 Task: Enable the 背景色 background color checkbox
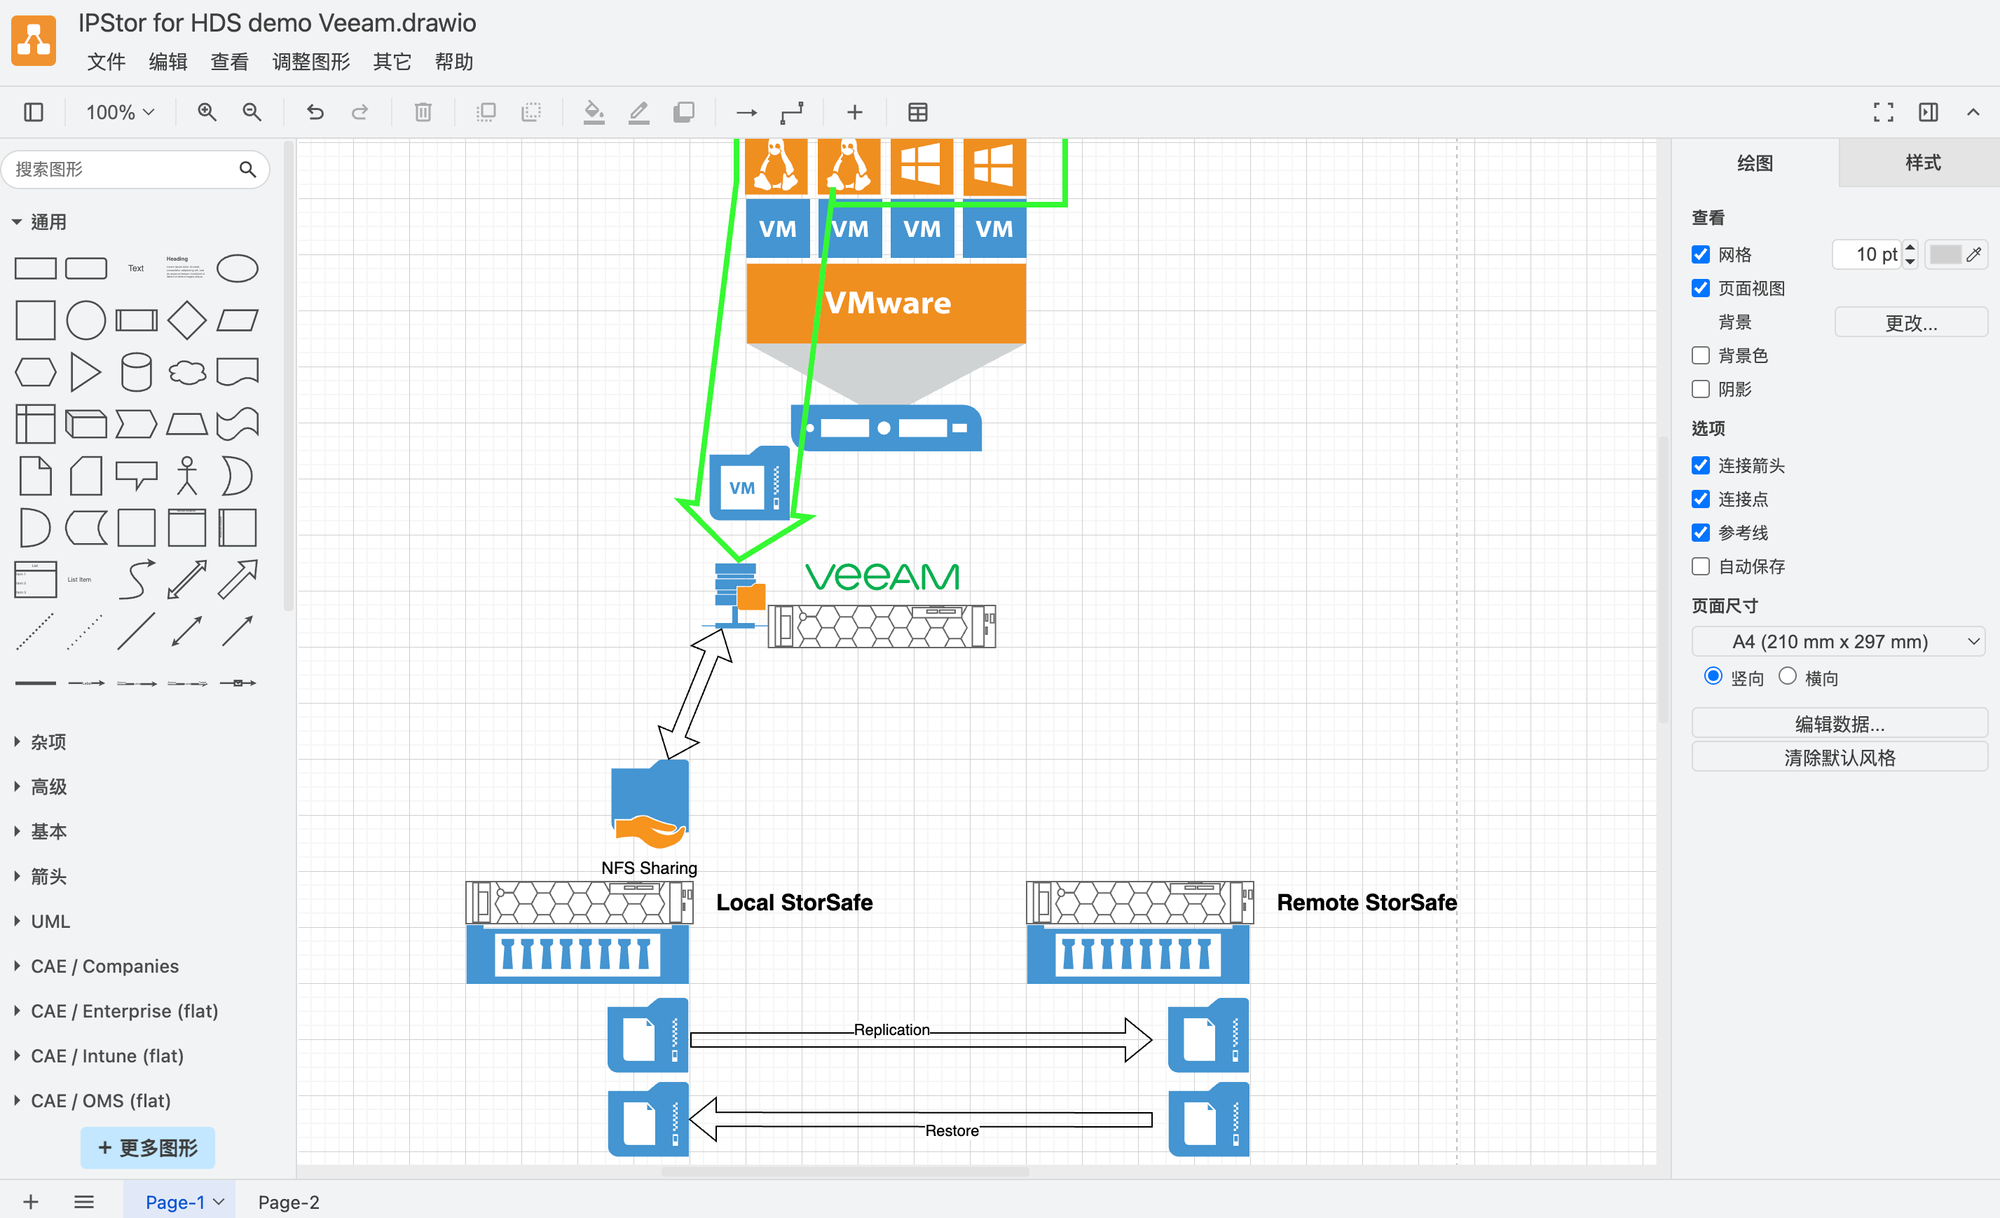pos(1701,355)
